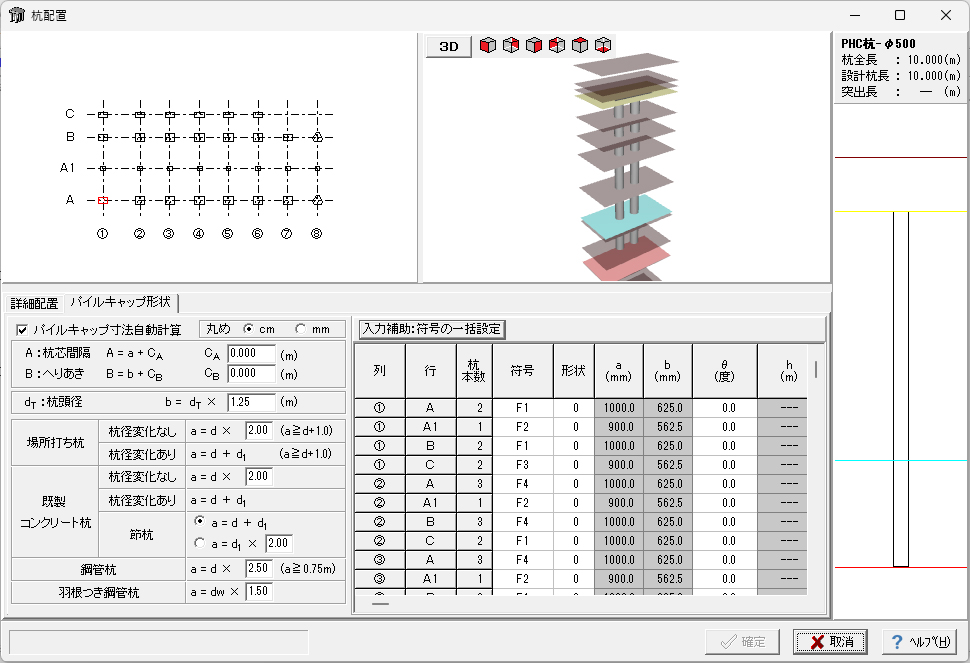Click the CB value input field
970x663 pixels.
(251, 373)
